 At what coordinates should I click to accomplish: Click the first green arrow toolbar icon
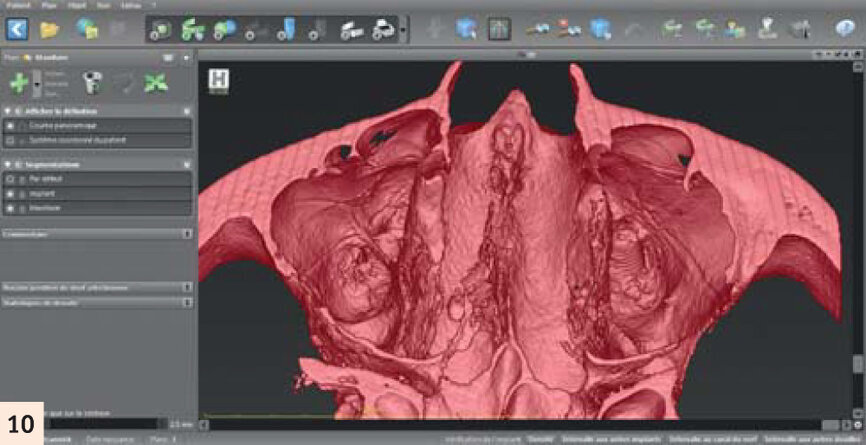[x=672, y=29]
